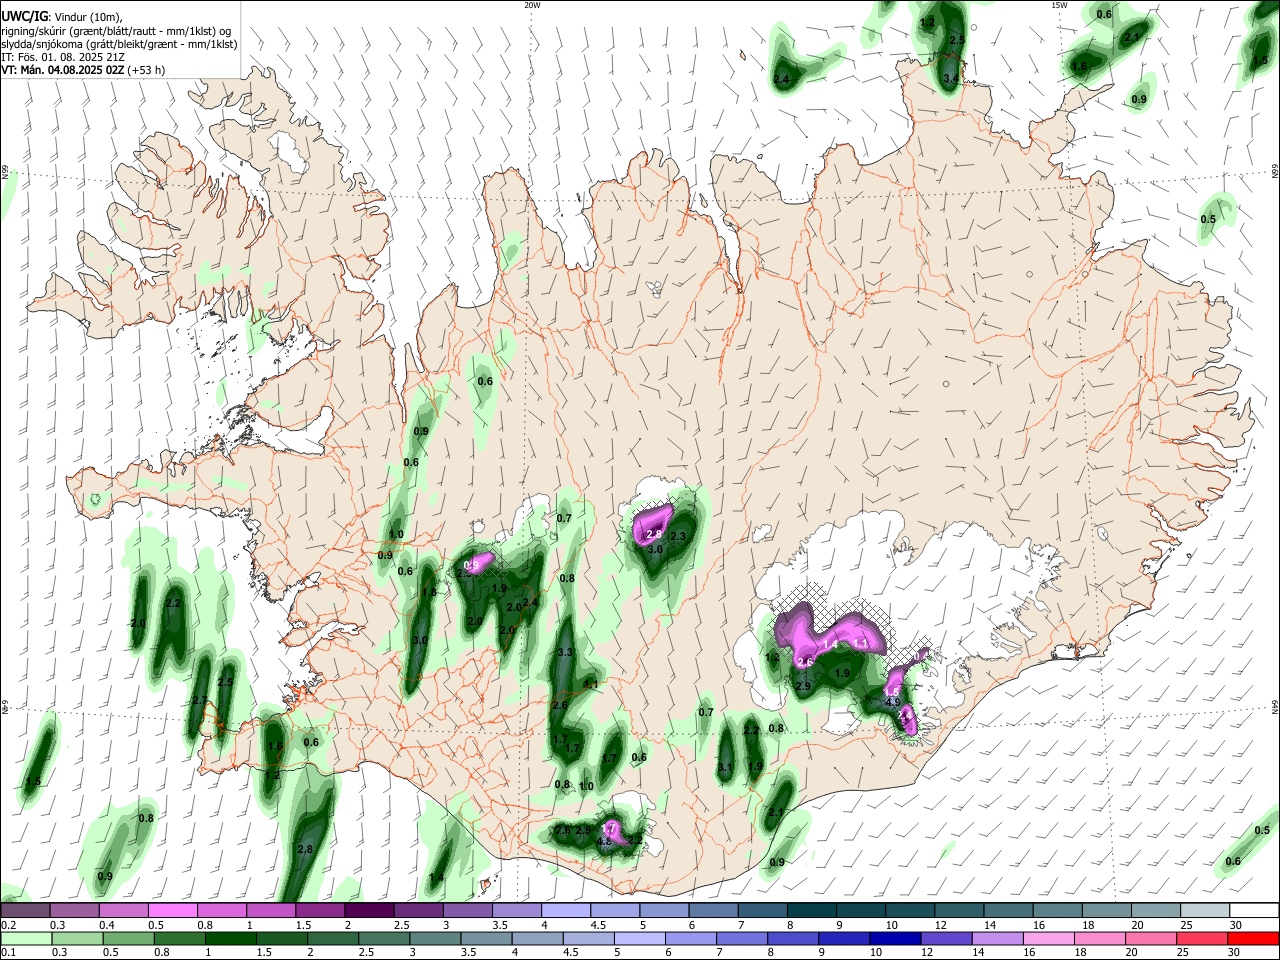Screen dimensions: 1280x960
Task: Pick the dark navy blue swatch between 10 and 12
Action: coord(894,938)
